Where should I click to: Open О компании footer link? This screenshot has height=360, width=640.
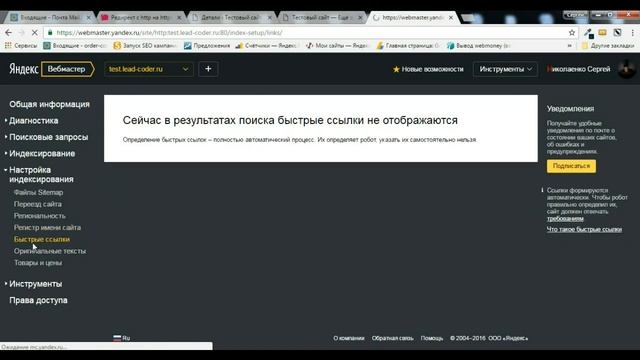[x=349, y=338]
